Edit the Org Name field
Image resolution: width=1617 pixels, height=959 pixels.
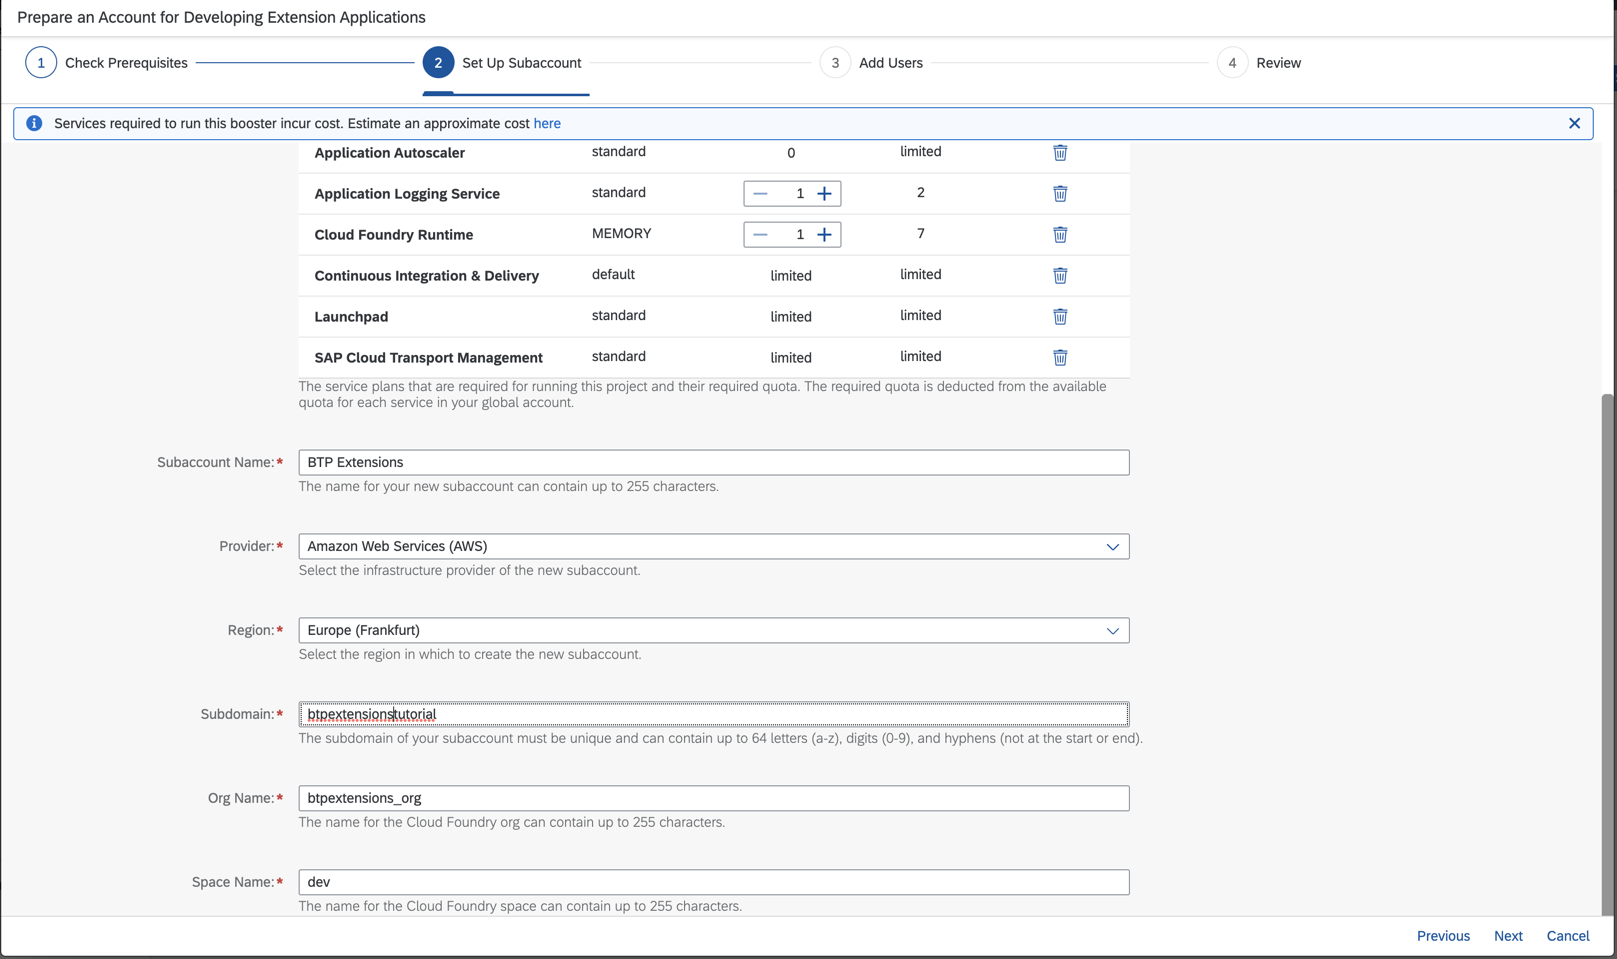pyautogui.click(x=714, y=798)
